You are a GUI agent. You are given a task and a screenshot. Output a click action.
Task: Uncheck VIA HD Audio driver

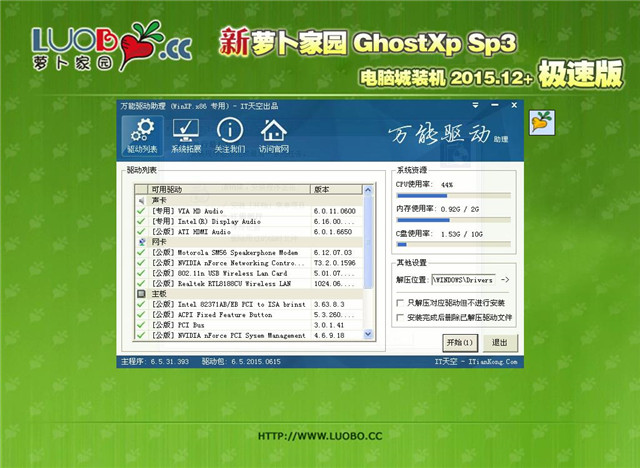(x=141, y=211)
